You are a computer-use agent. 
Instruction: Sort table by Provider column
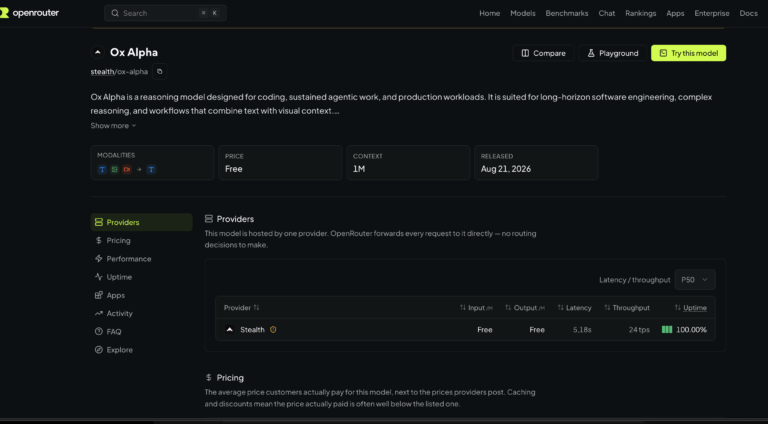(241, 307)
